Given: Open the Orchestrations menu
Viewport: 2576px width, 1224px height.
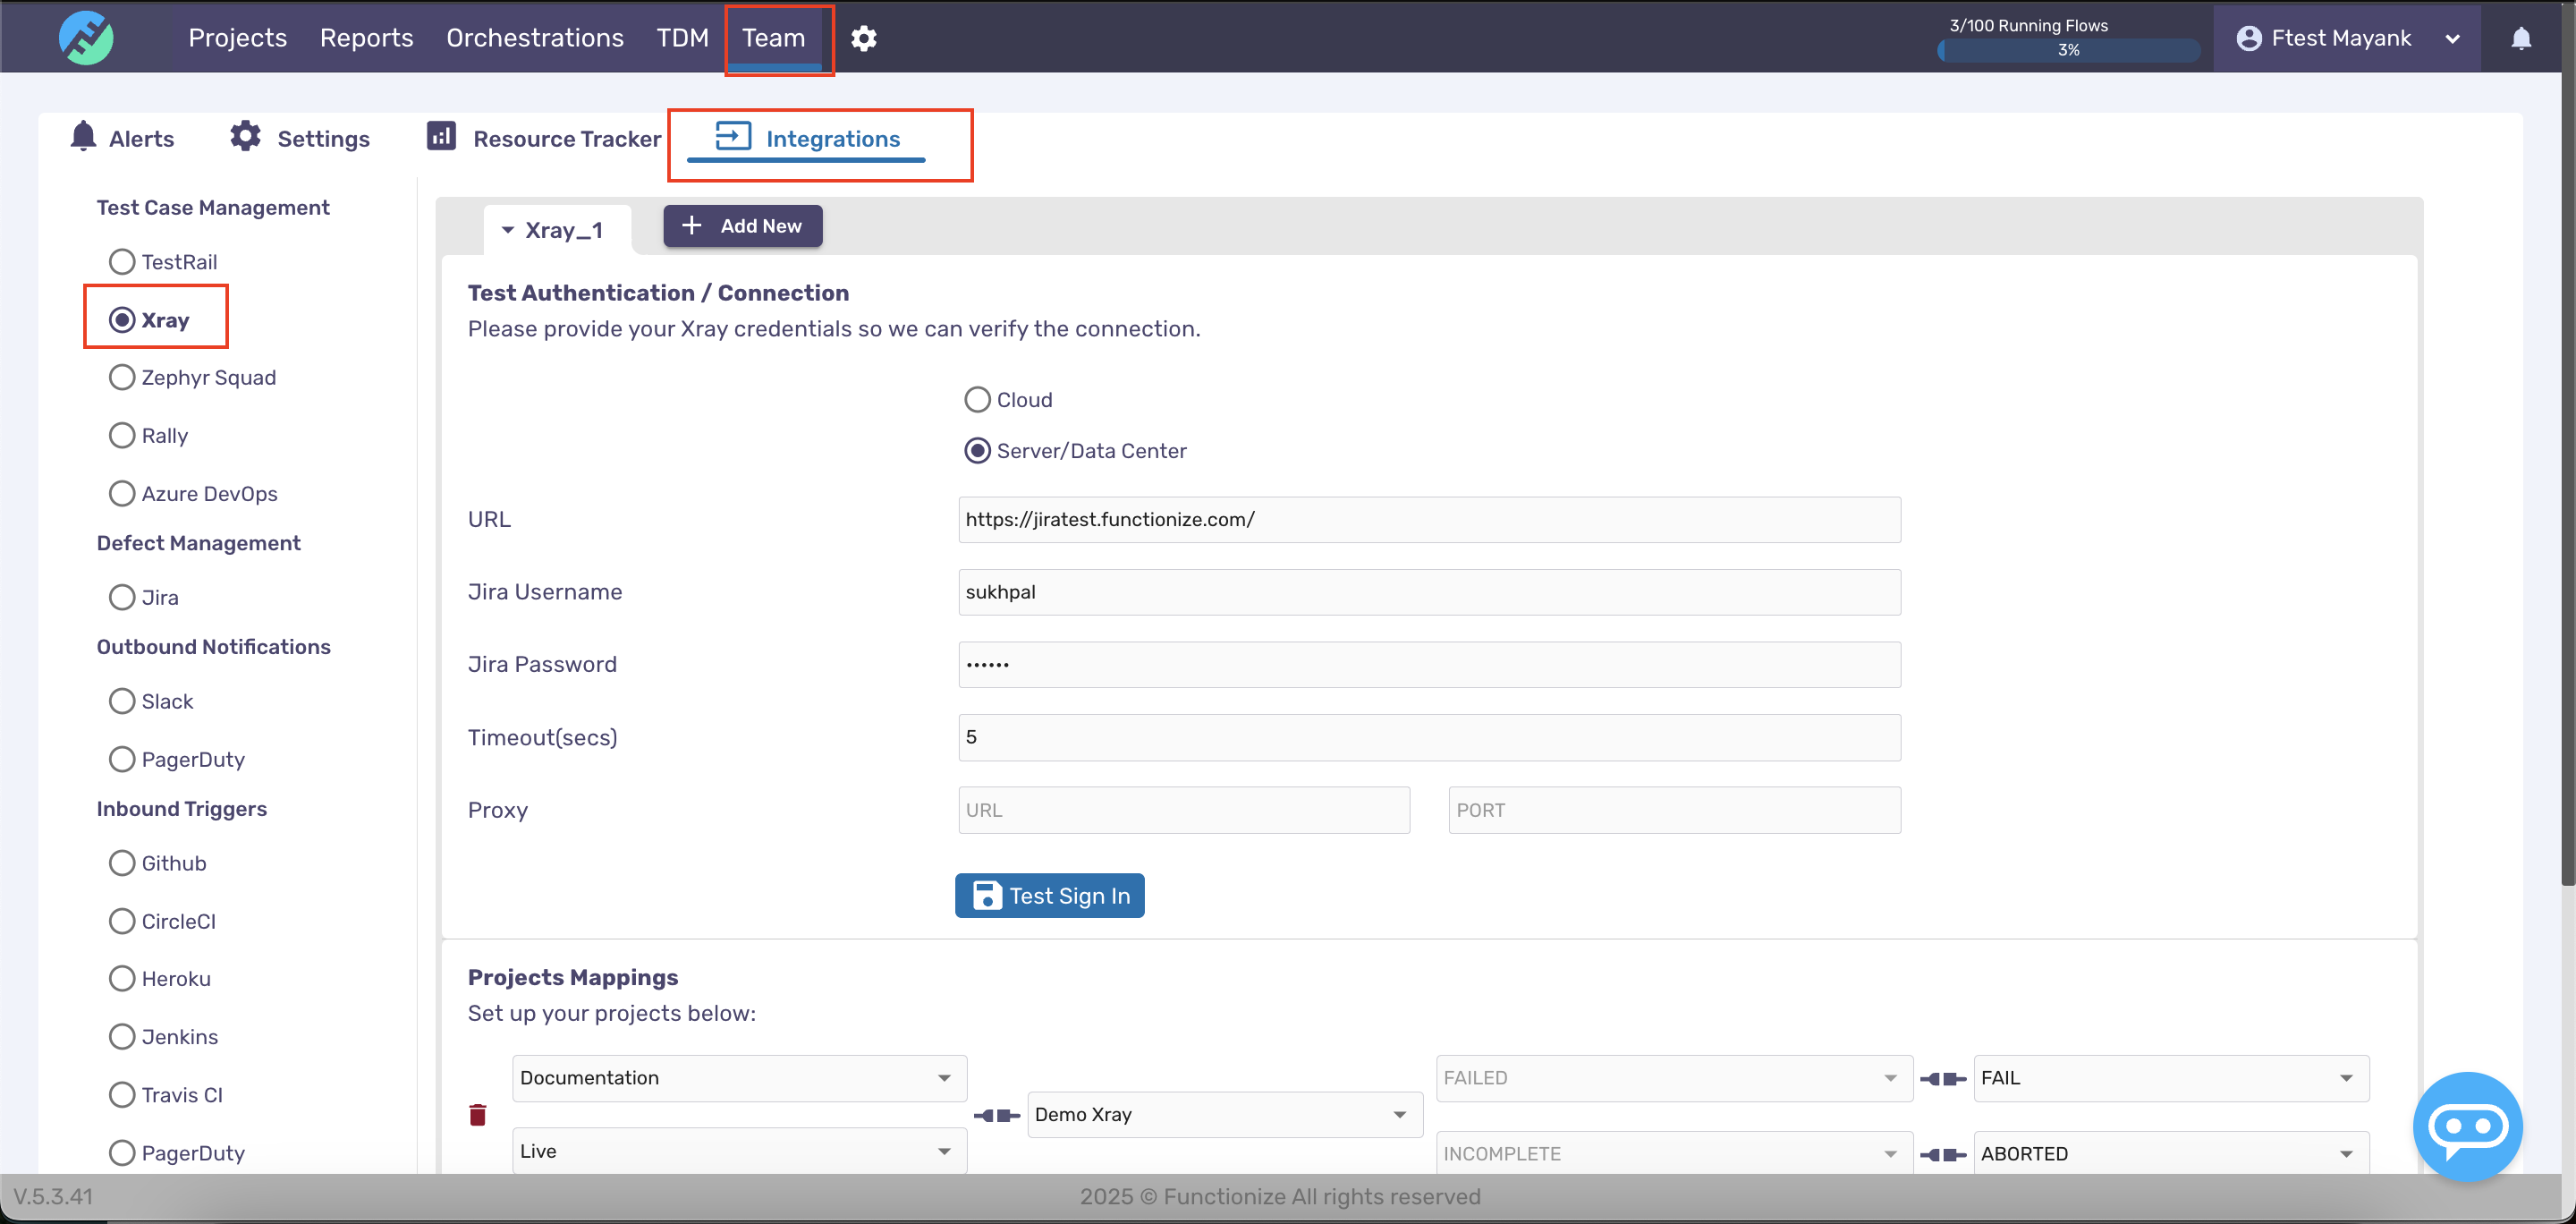Looking at the screenshot, I should [x=535, y=38].
